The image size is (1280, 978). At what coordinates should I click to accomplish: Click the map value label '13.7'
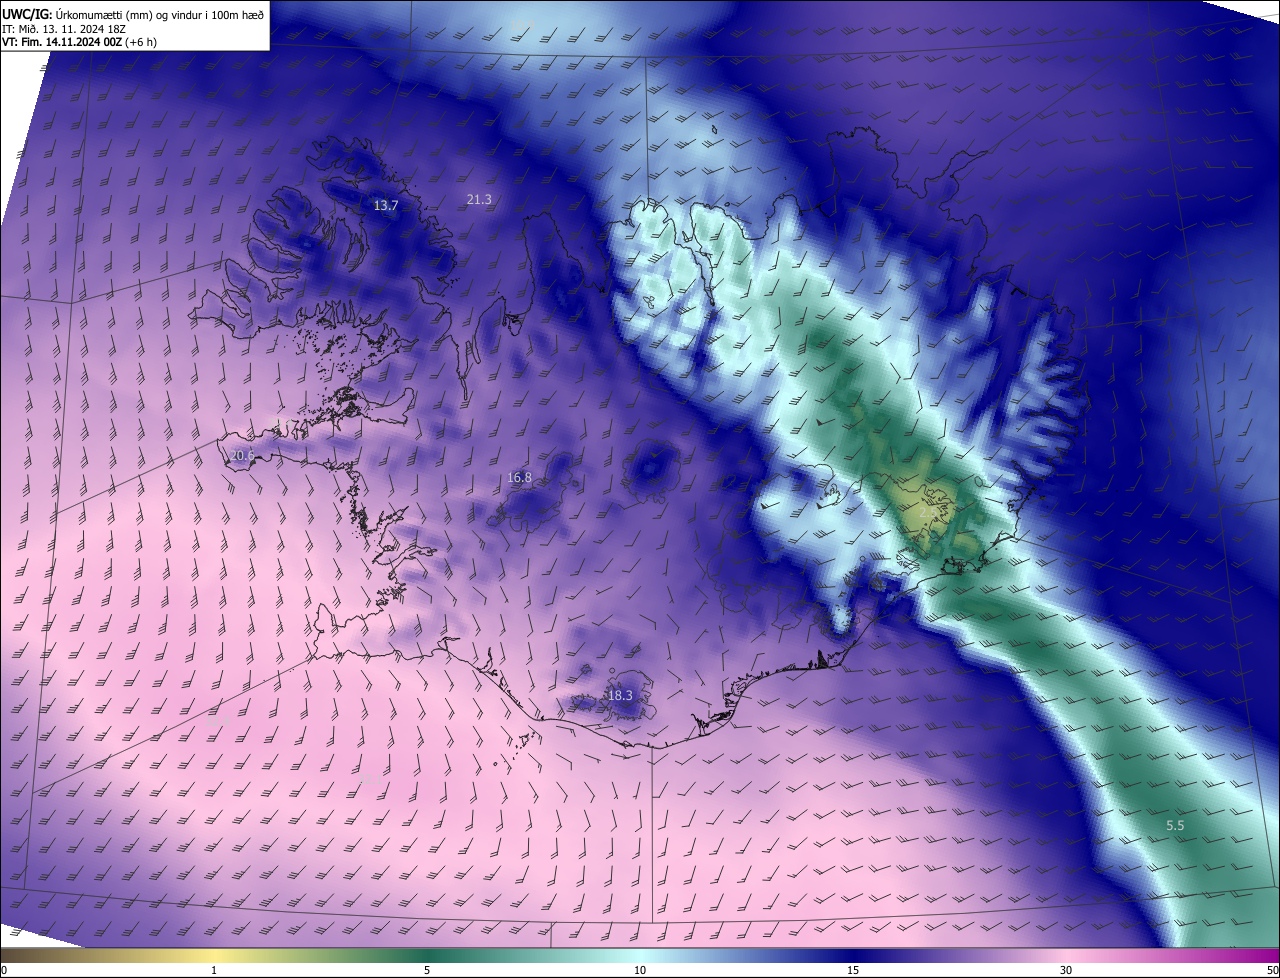tap(386, 205)
